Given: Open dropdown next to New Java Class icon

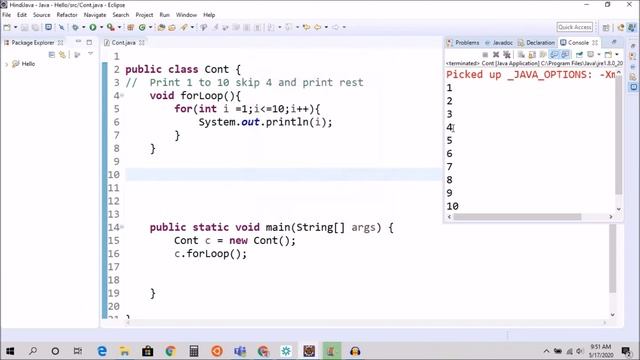Looking at the screenshot, I should [150, 27].
